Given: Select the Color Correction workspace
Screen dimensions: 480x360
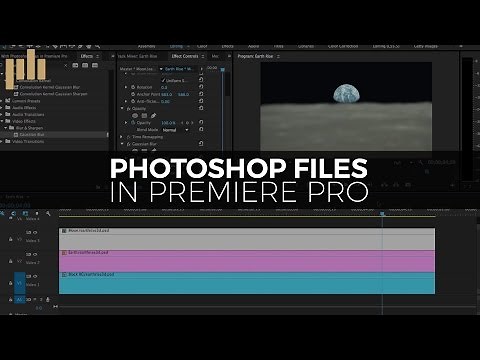Looking at the screenshot, I should [343, 46].
